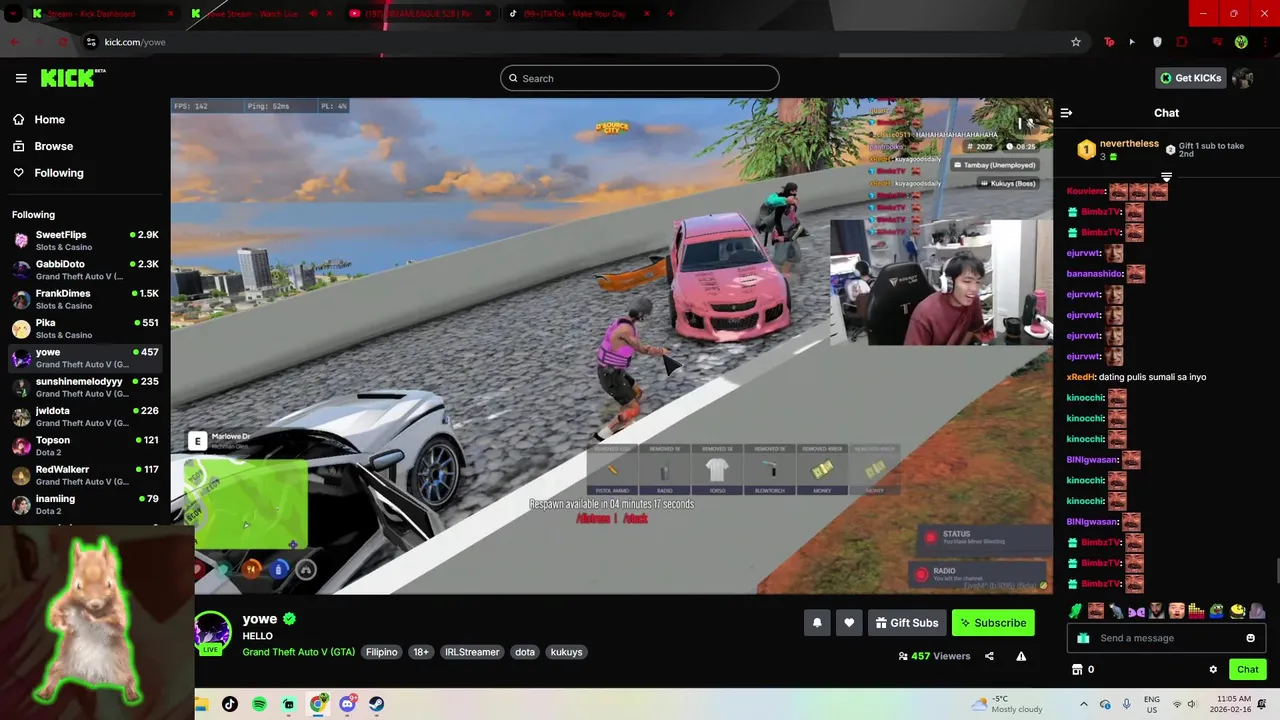Open FrankDimes channel from Following list
Viewport: 1280px width, 720px height.
[85, 299]
